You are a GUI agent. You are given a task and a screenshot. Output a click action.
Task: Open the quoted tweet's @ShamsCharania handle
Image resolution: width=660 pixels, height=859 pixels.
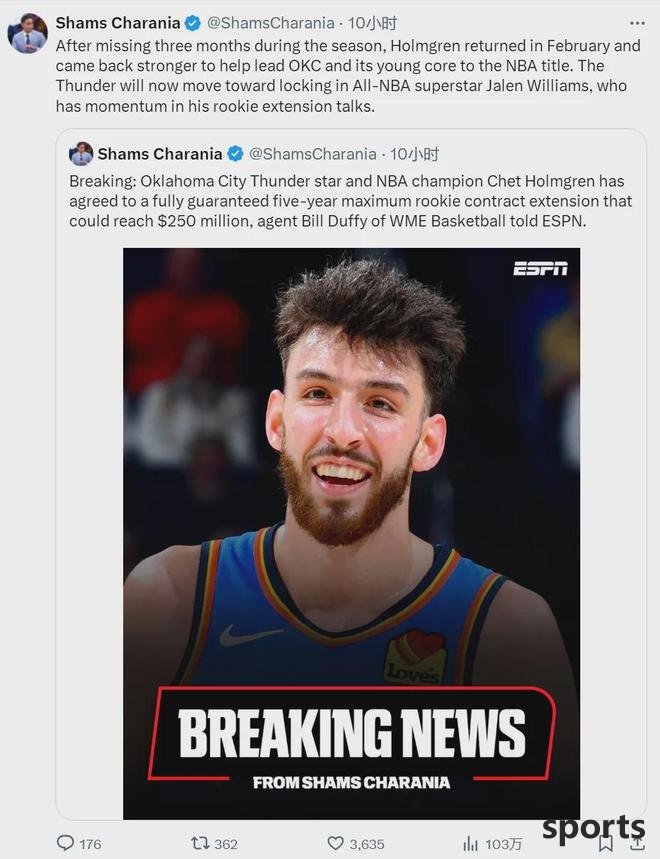point(313,154)
